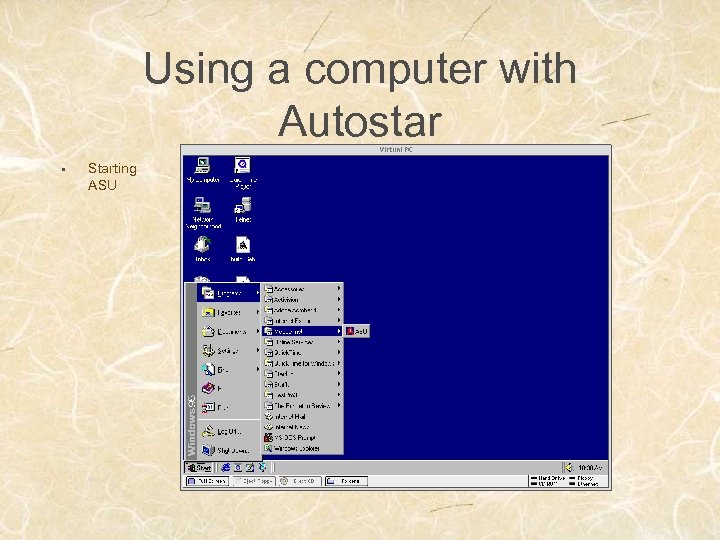720x540 pixels.
Task: Open the Inbox desktop icon
Action: [202, 249]
